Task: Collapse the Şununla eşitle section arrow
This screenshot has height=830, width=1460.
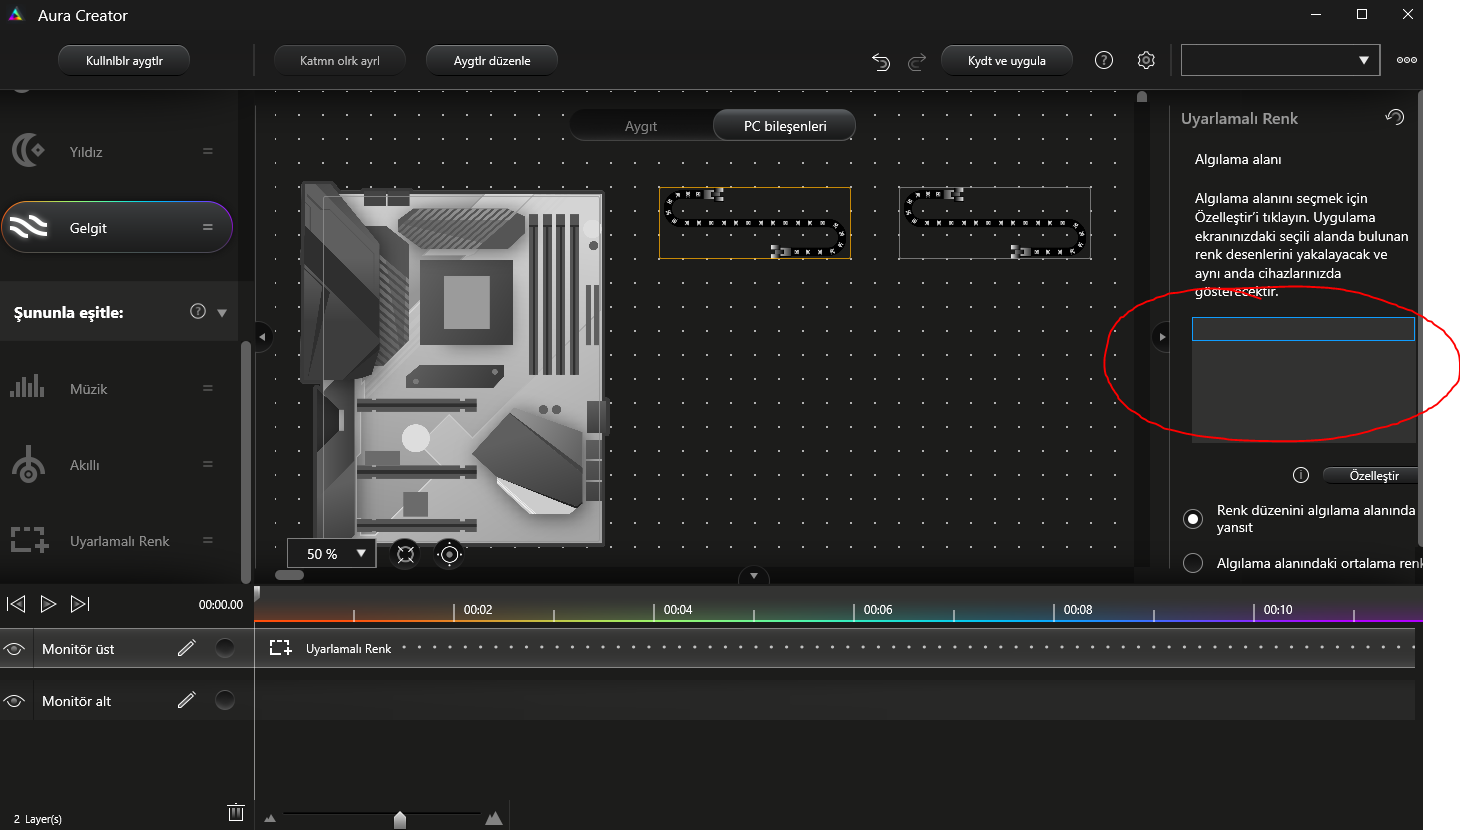Action: click(x=222, y=313)
